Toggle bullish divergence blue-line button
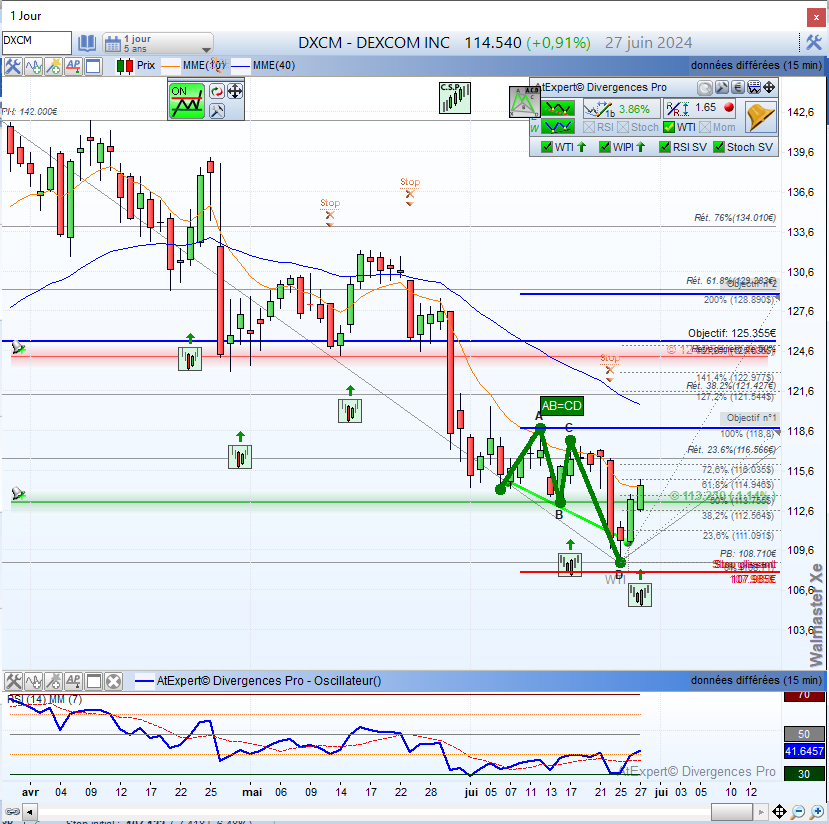 coord(558,126)
